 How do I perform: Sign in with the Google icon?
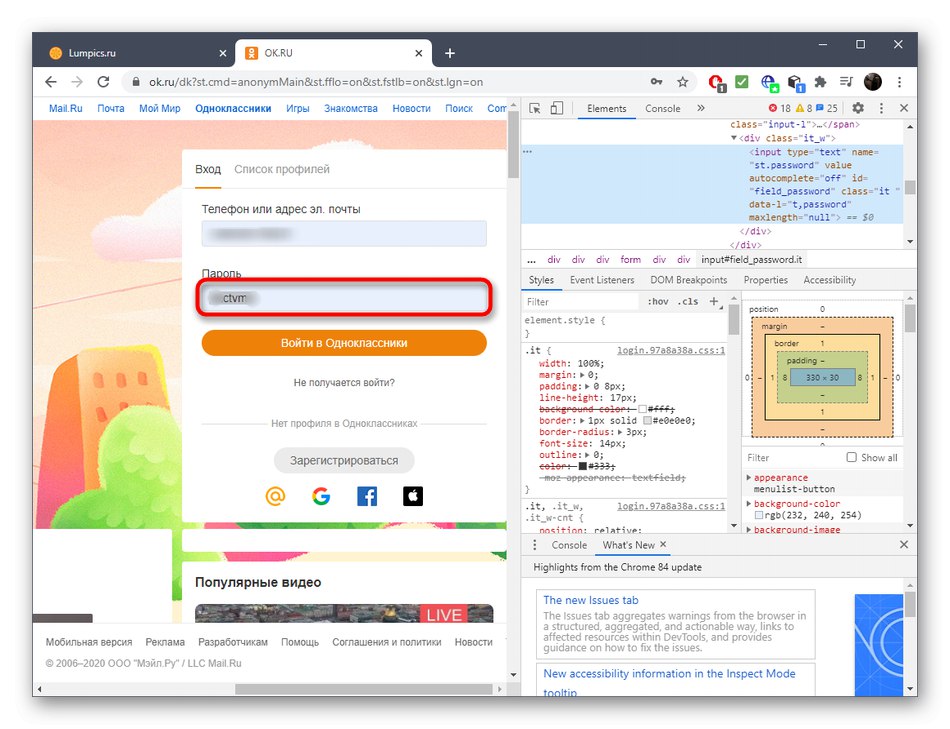[321, 496]
